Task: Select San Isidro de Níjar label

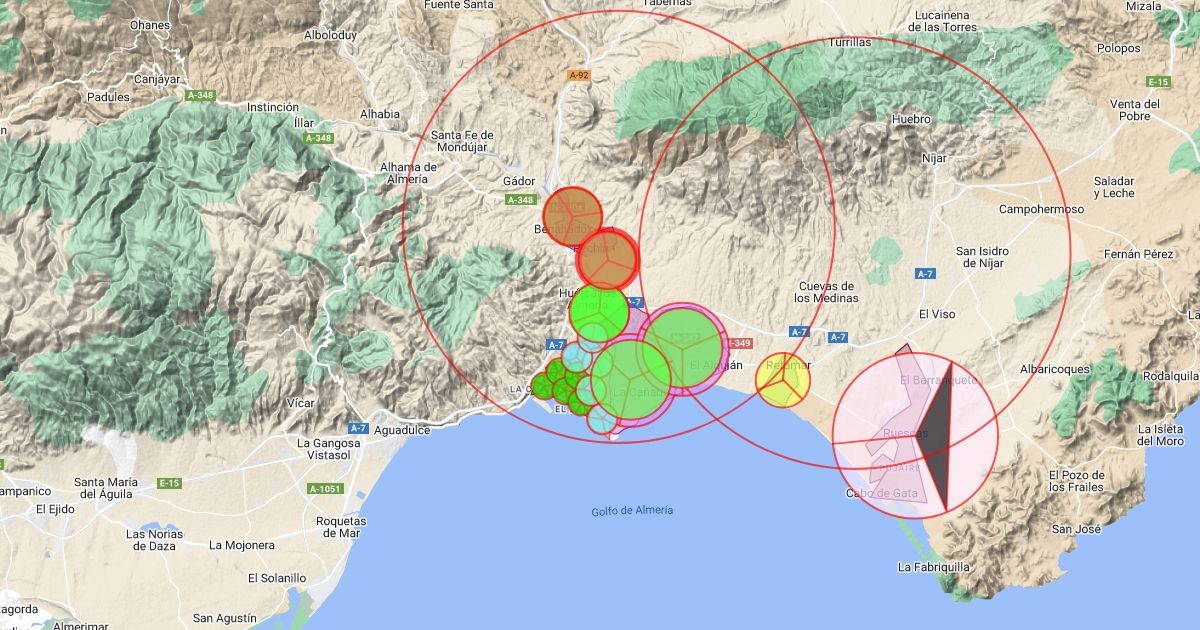Action: pos(982,258)
